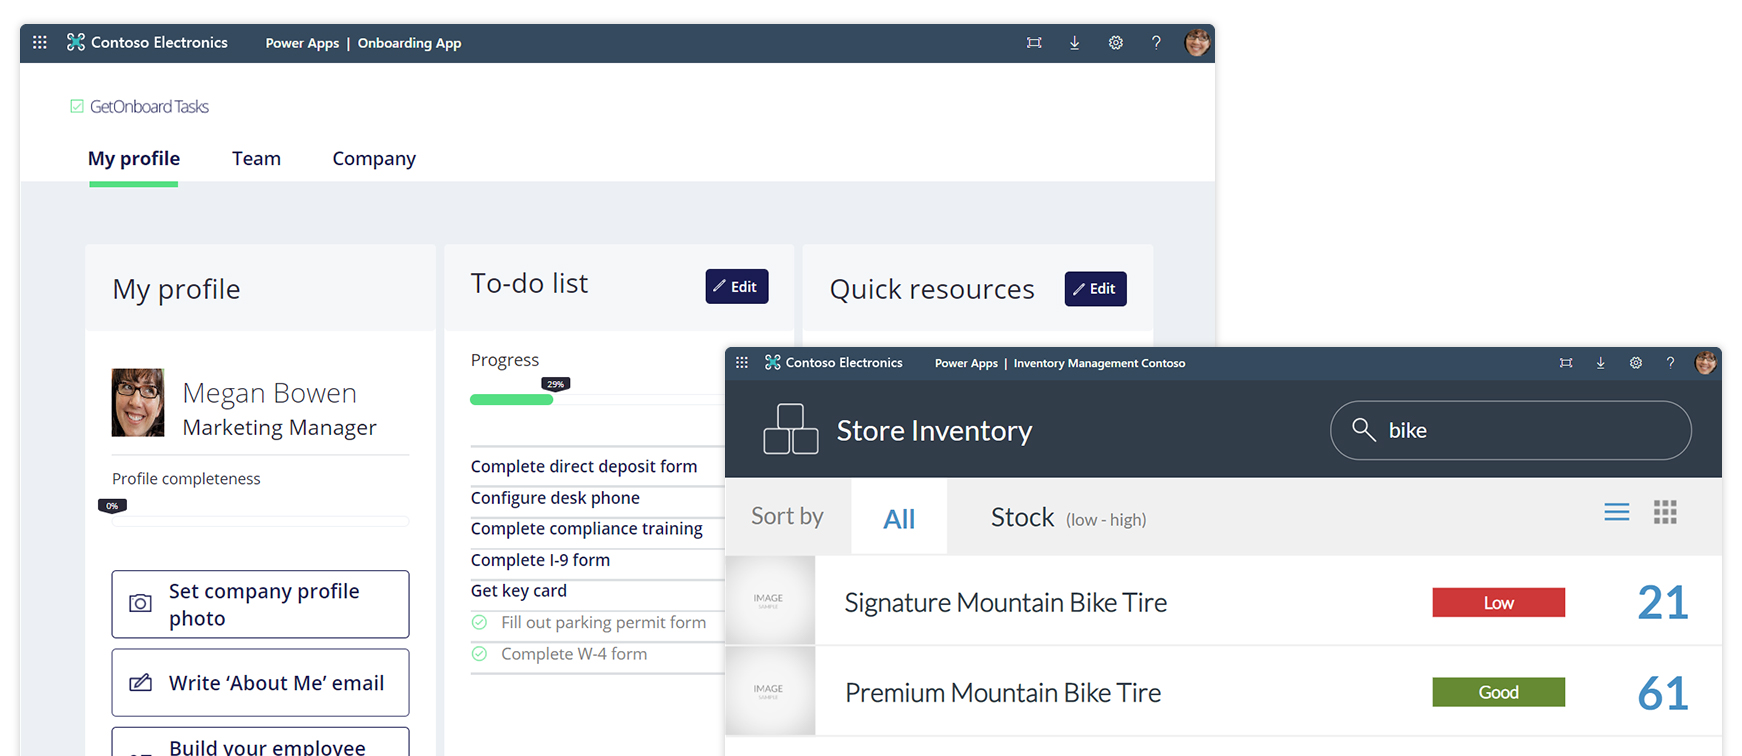1742x756 pixels.
Task: Click Edit button on To-do list
Action: click(737, 286)
